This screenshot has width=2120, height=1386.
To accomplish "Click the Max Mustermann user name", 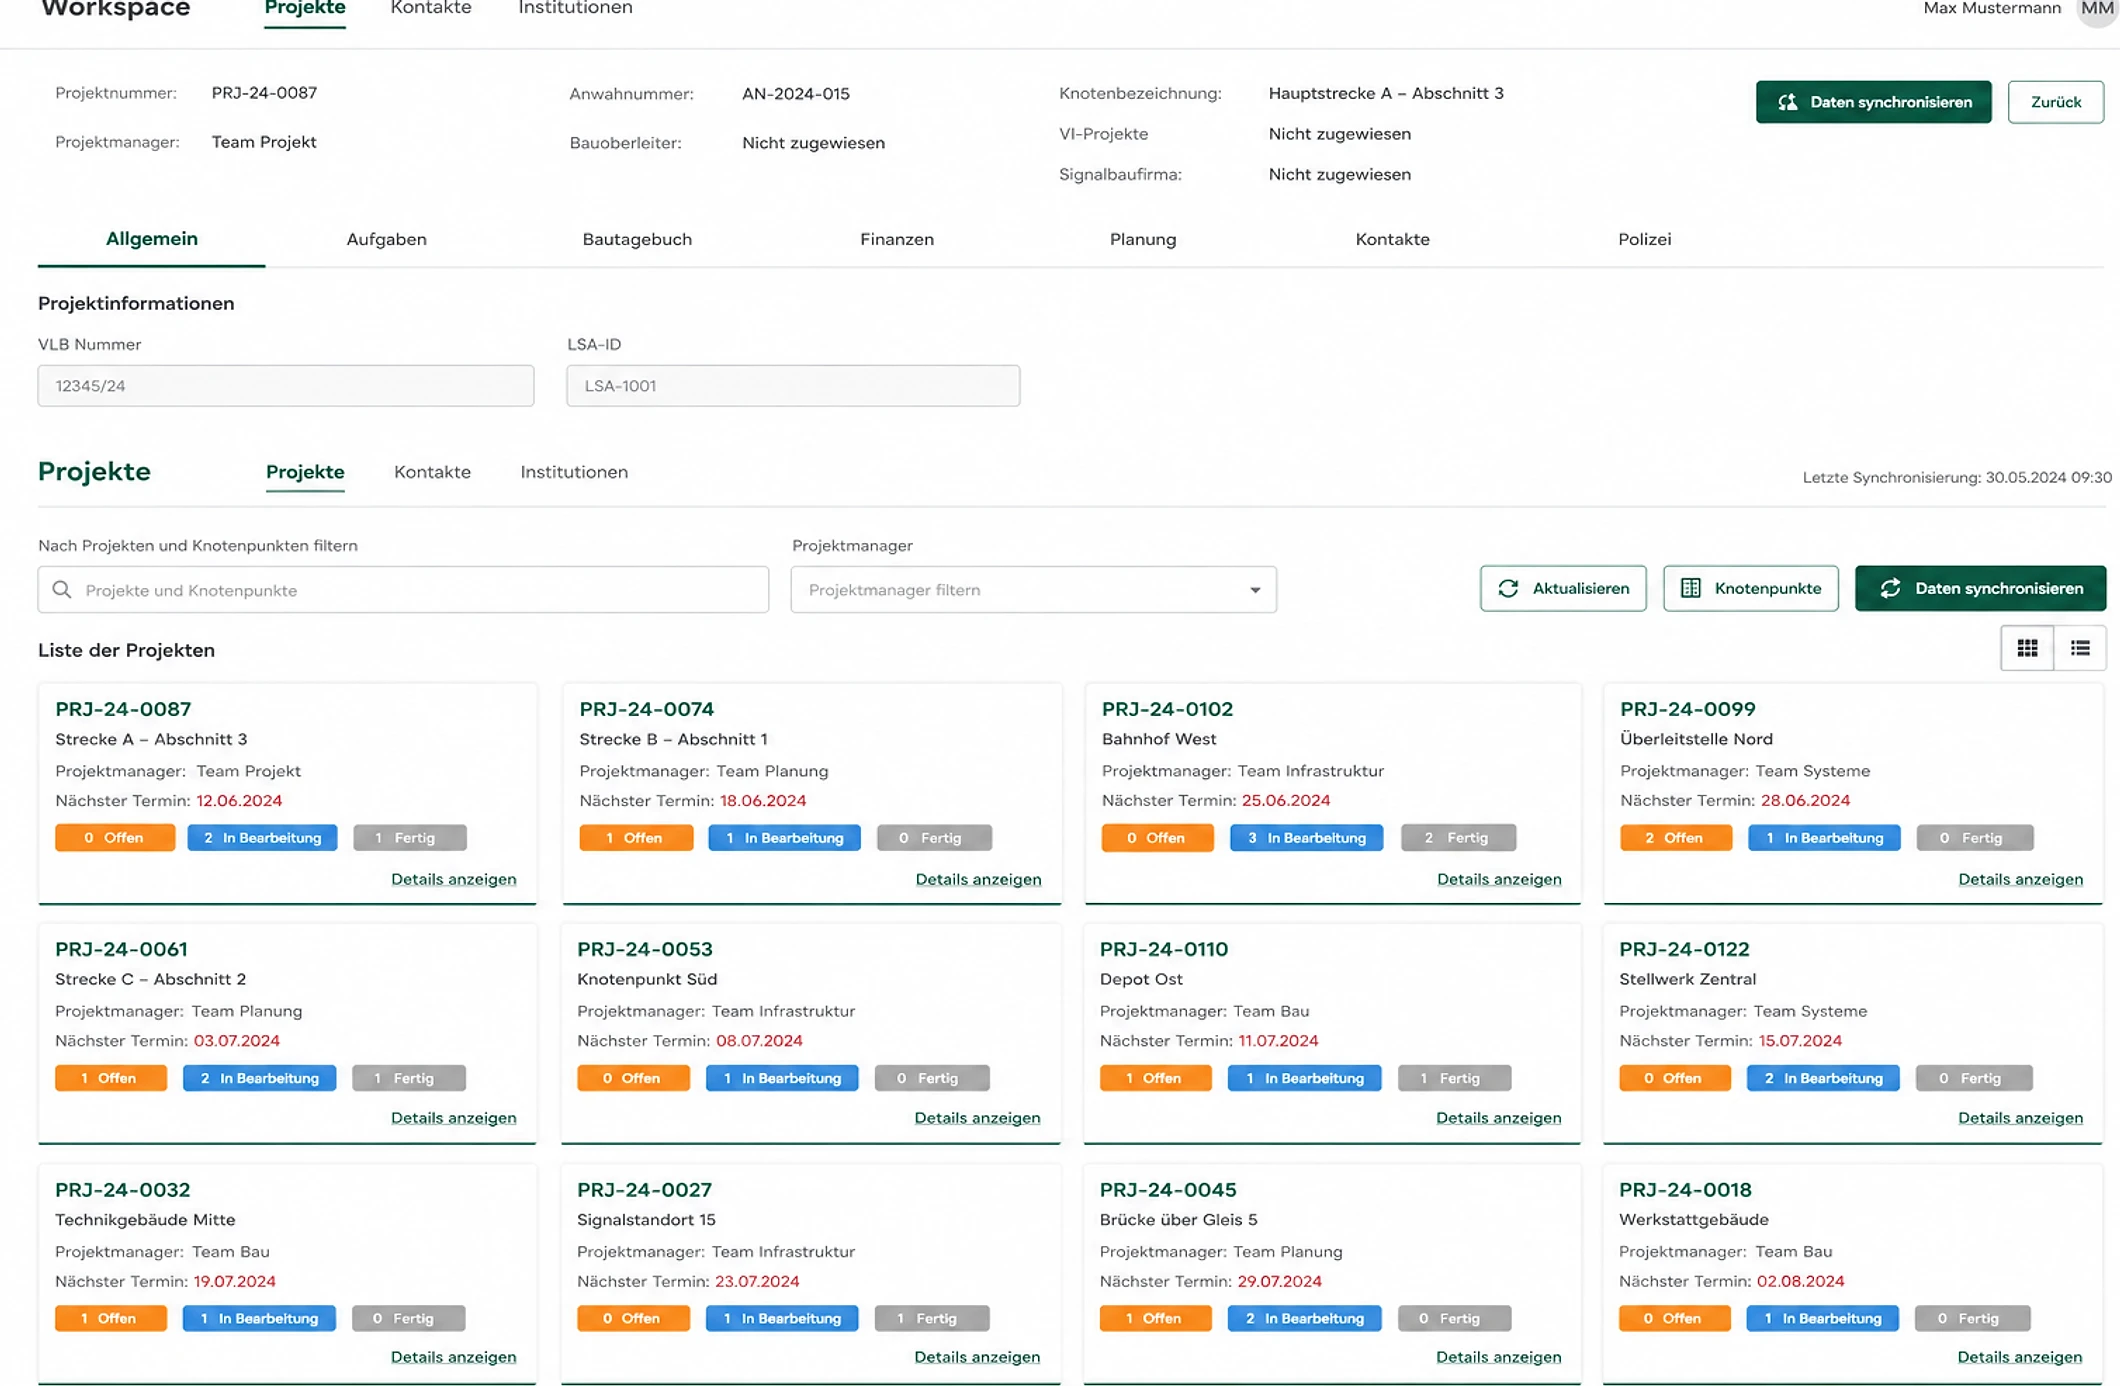I will 1992,9.
